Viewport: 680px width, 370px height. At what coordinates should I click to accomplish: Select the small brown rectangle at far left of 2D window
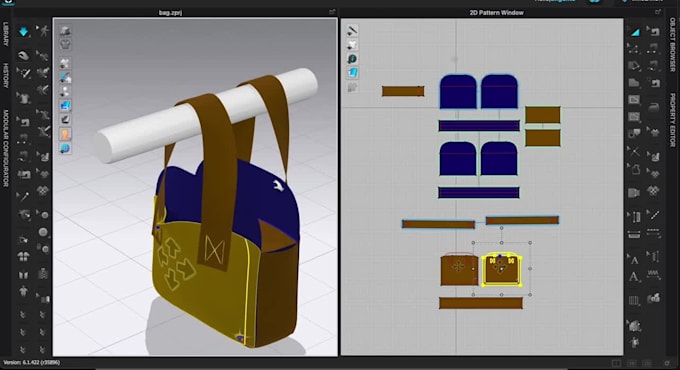click(x=403, y=91)
